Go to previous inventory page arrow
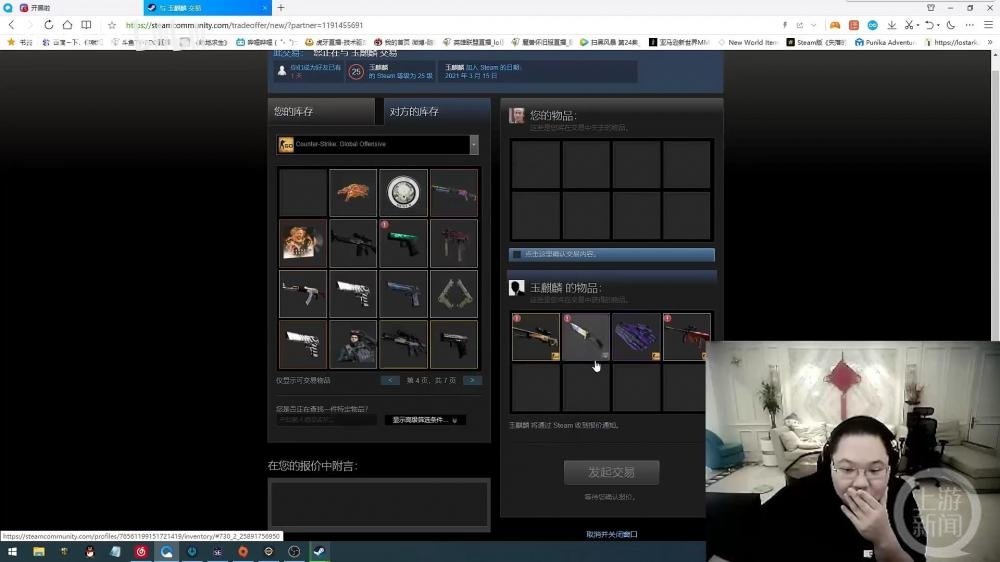Screen dimensions: 1000x562 [x=390, y=380]
